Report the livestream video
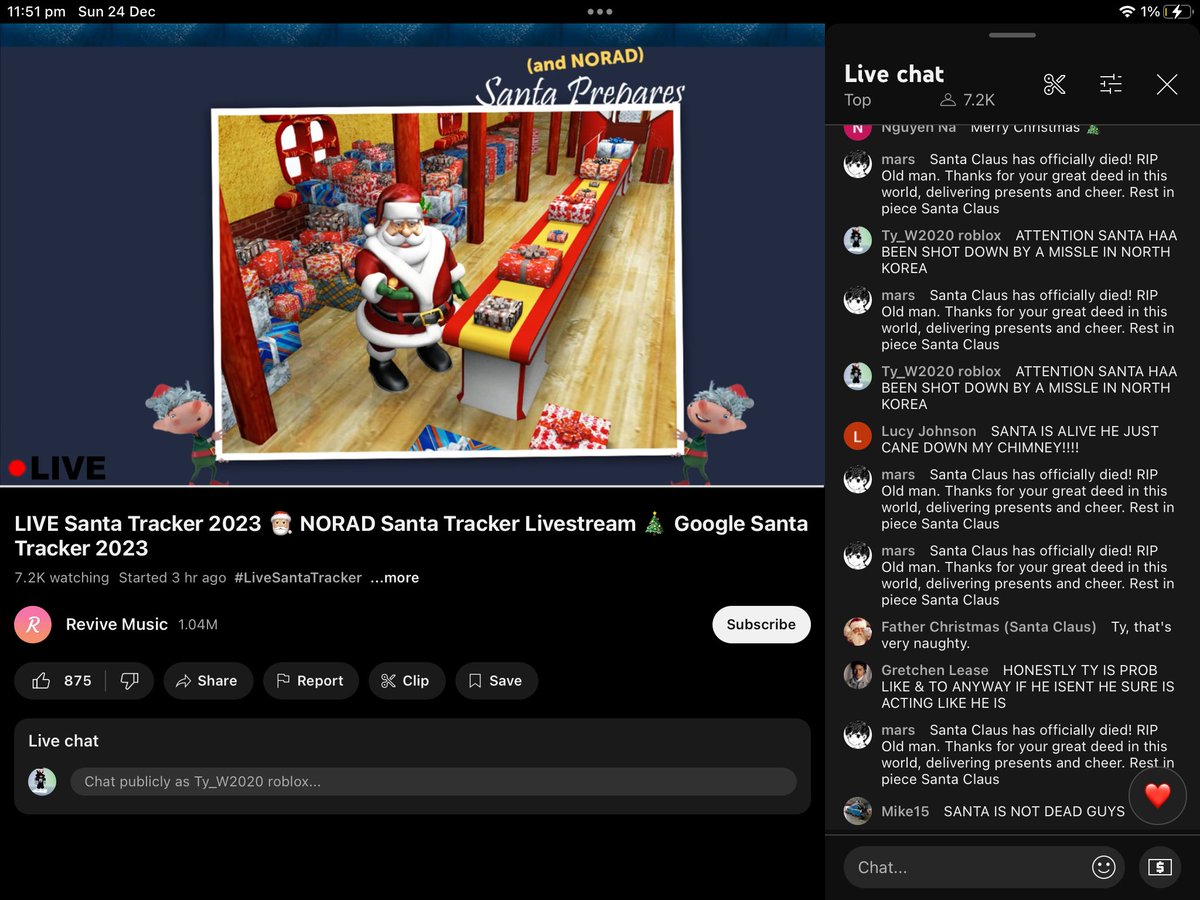The image size is (1200, 900). (x=310, y=681)
